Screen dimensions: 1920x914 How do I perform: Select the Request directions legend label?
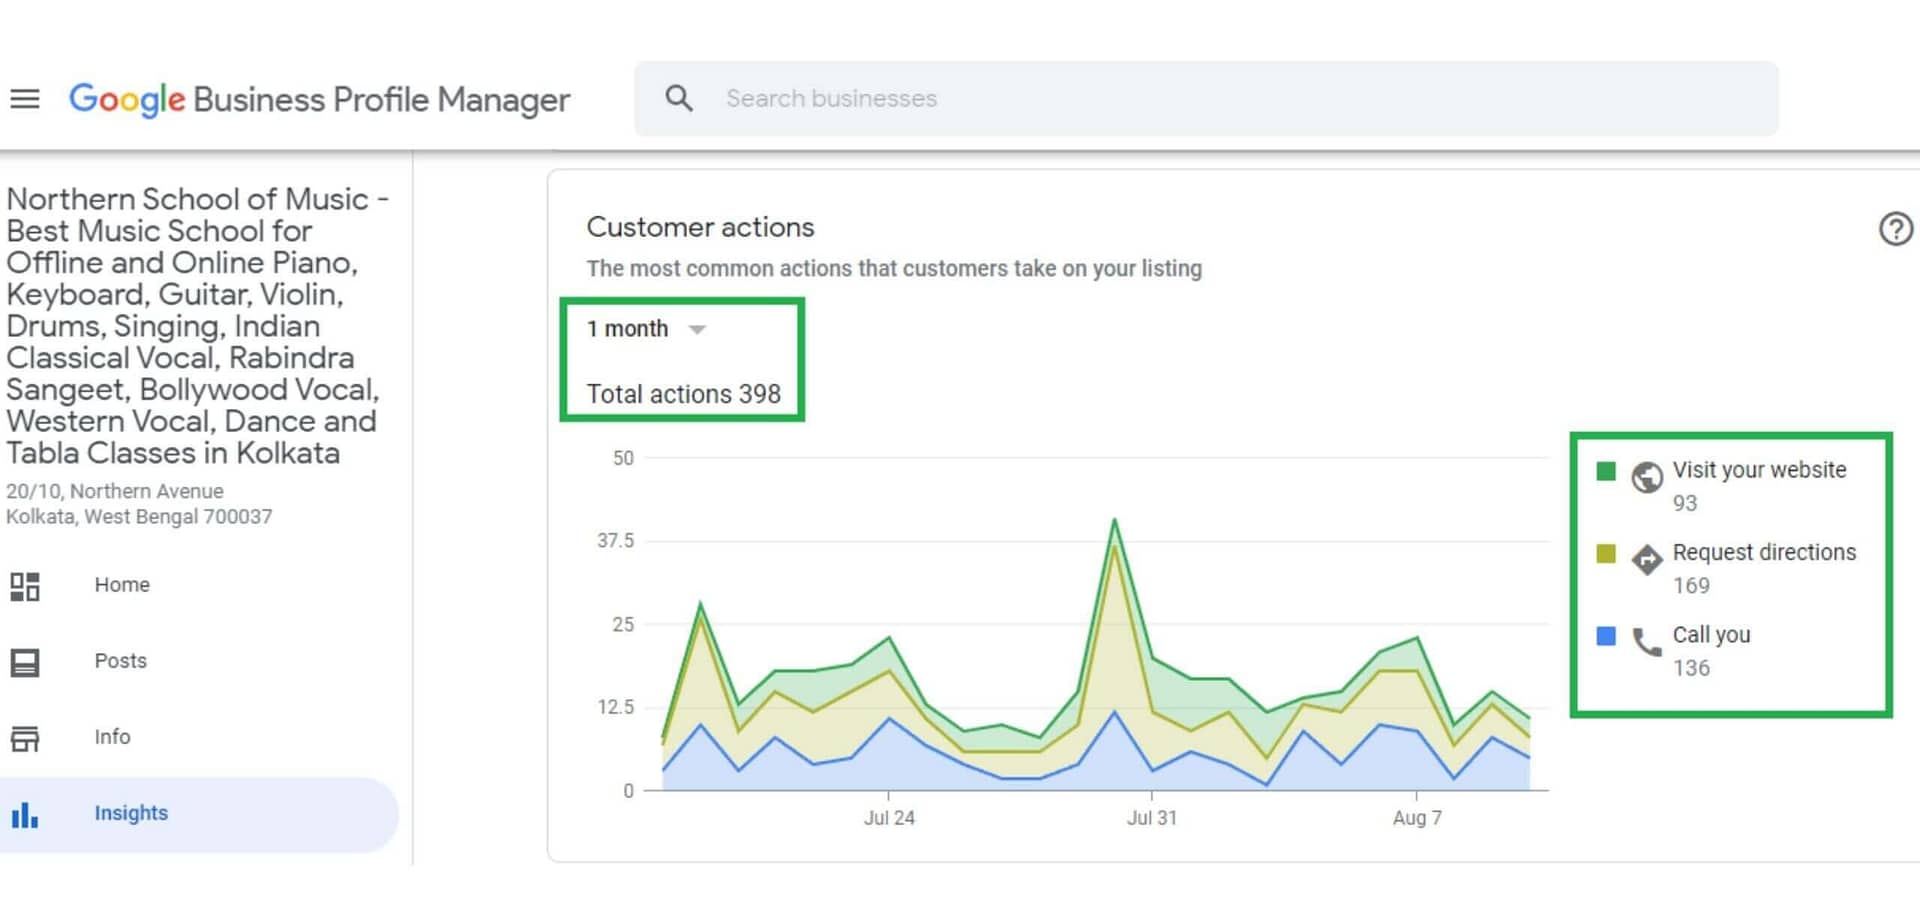[x=1764, y=553]
